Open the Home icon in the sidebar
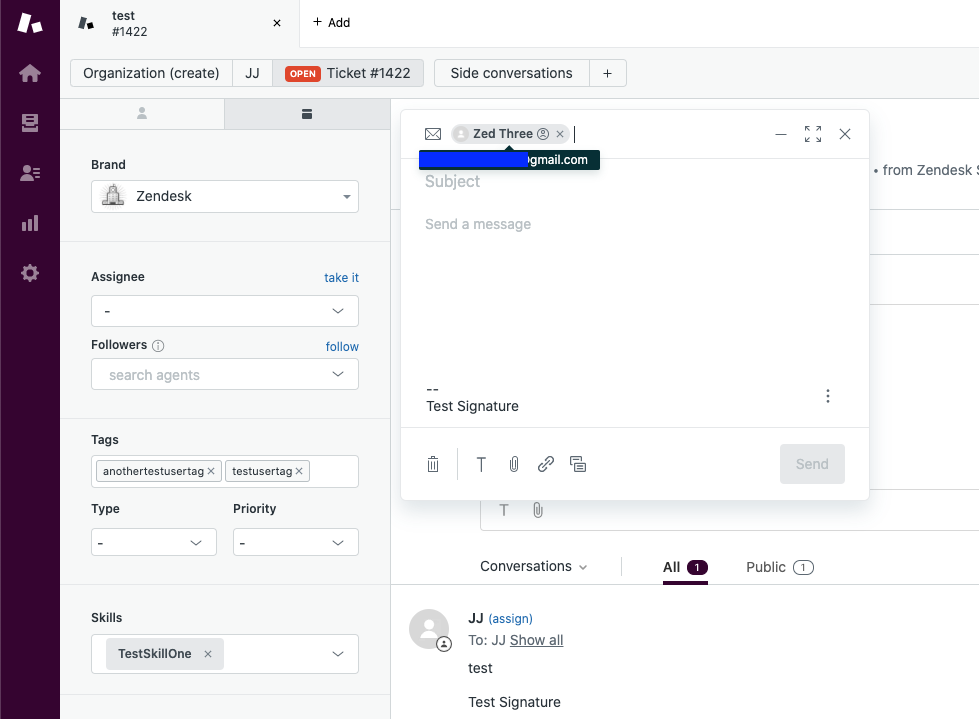The image size is (979, 719). coord(29,73)
